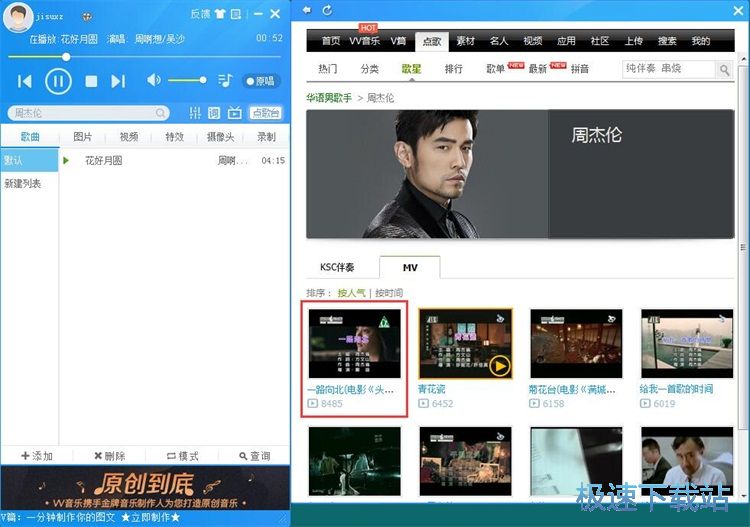The width and height of the screenshot is (750, 527).
Task: Skip to the previous track
Action: pyautogui.click(x=24, y=81)
